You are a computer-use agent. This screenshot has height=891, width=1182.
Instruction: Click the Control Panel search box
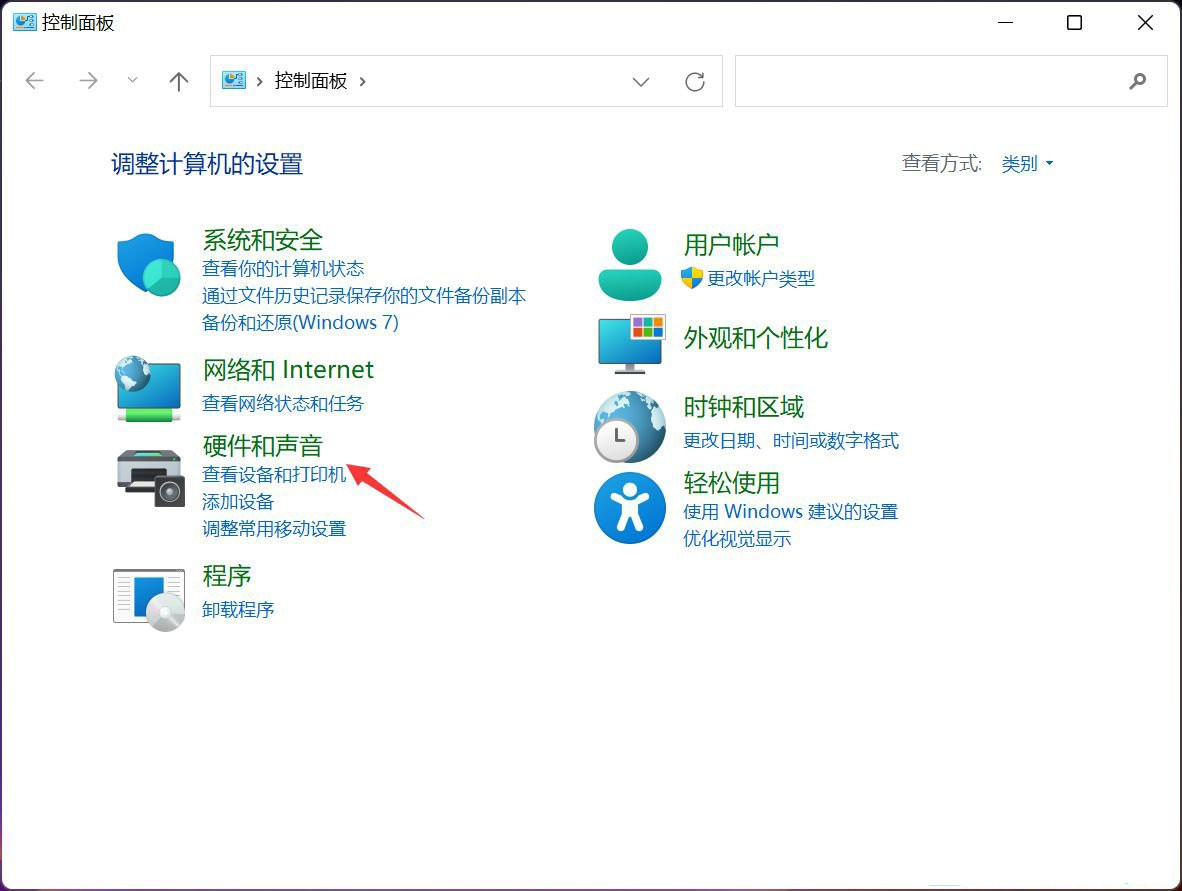coord(930,82)
